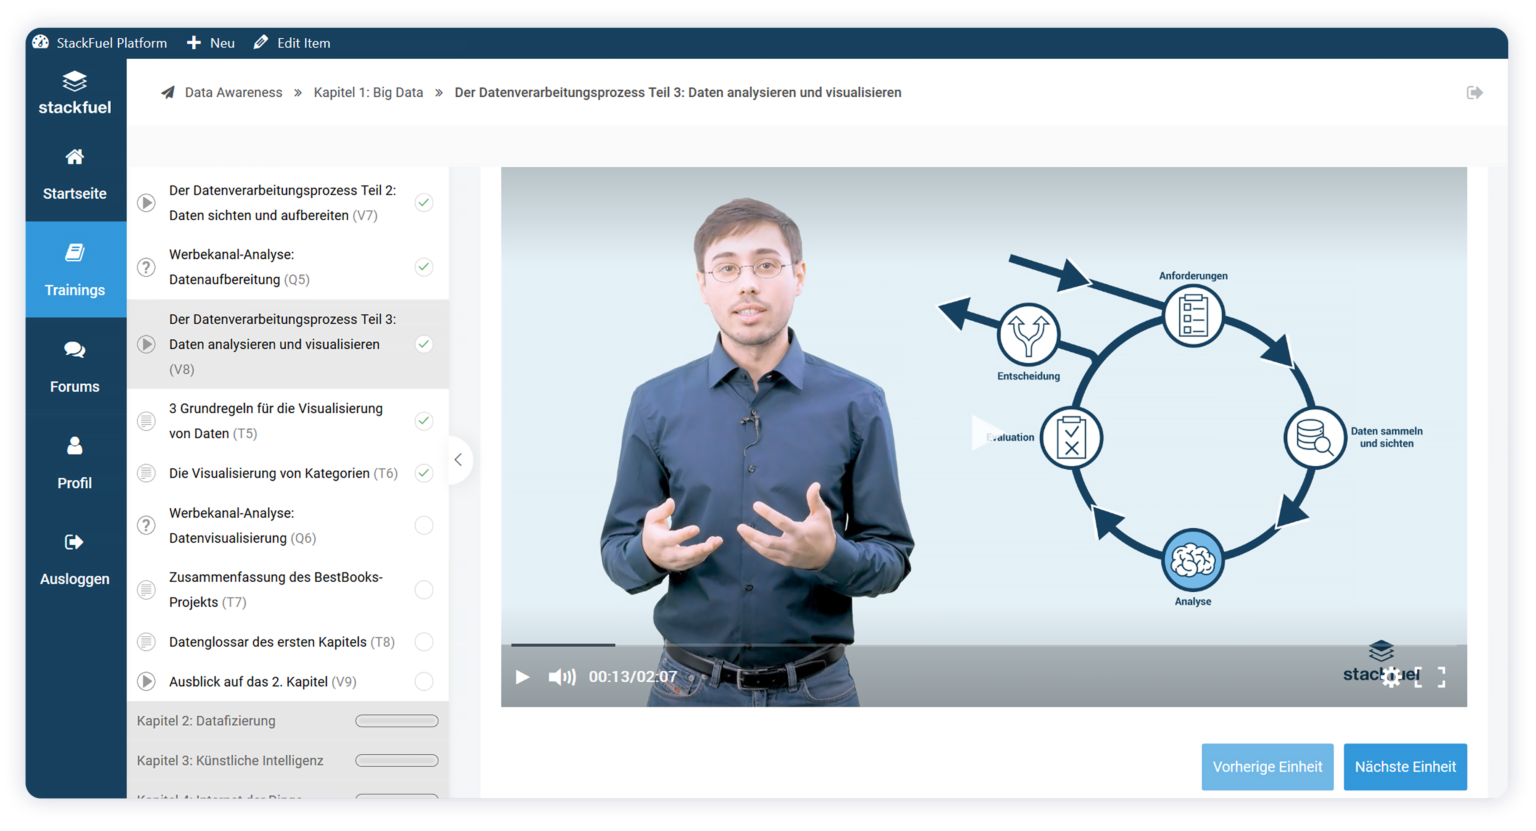
Task: Open the Forums section
Action: 74,366
